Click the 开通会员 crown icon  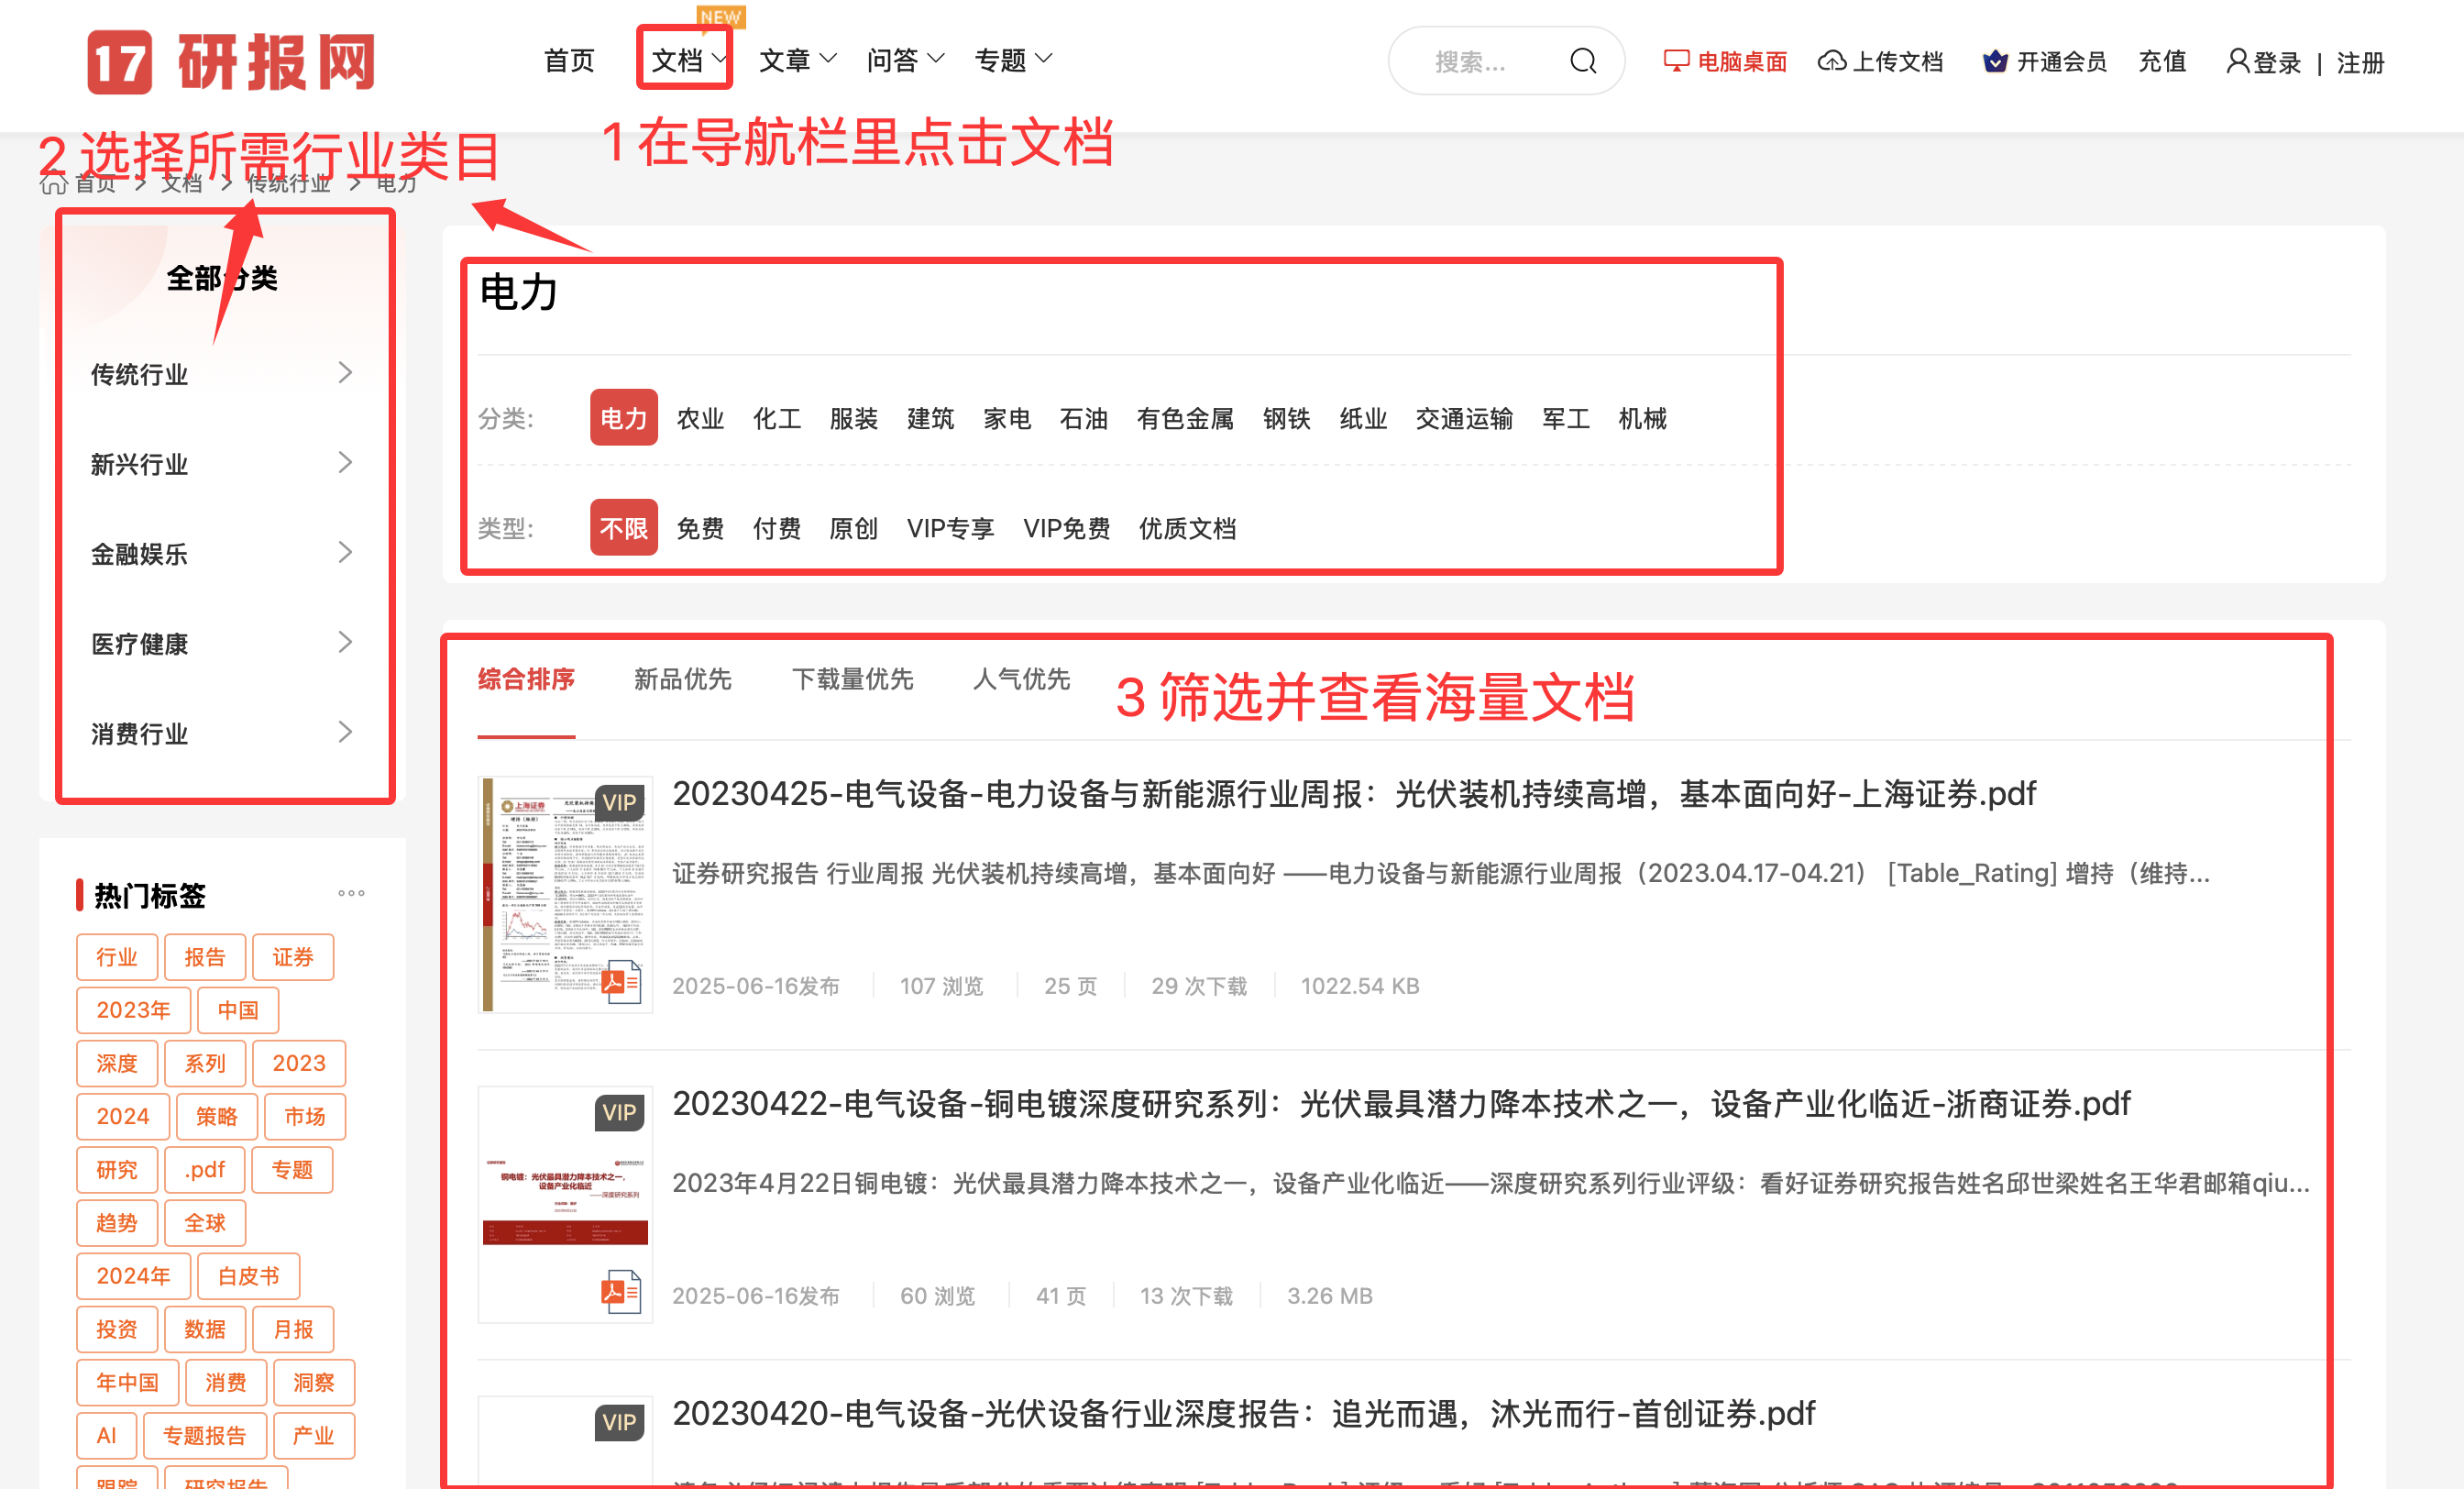click(x=1995, y=61)
